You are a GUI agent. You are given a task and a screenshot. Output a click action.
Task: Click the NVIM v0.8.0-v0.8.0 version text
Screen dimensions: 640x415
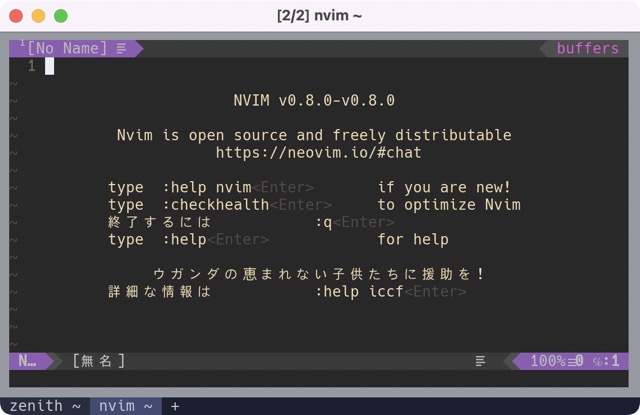pyautogui.click(x=314, y=100)
